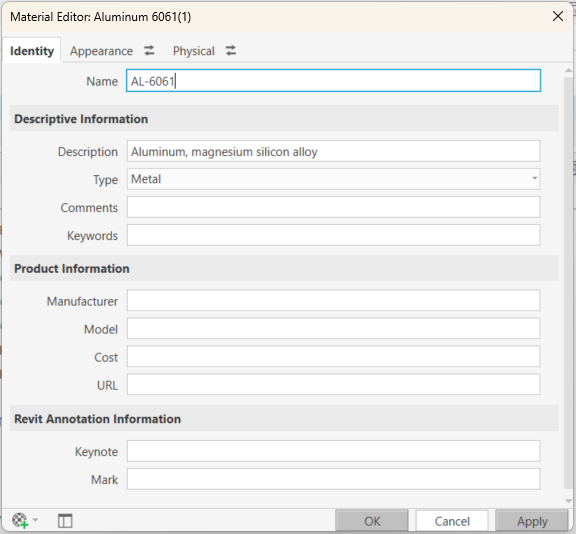
Task: Click the Comments input field
Action: pos(334,207)
